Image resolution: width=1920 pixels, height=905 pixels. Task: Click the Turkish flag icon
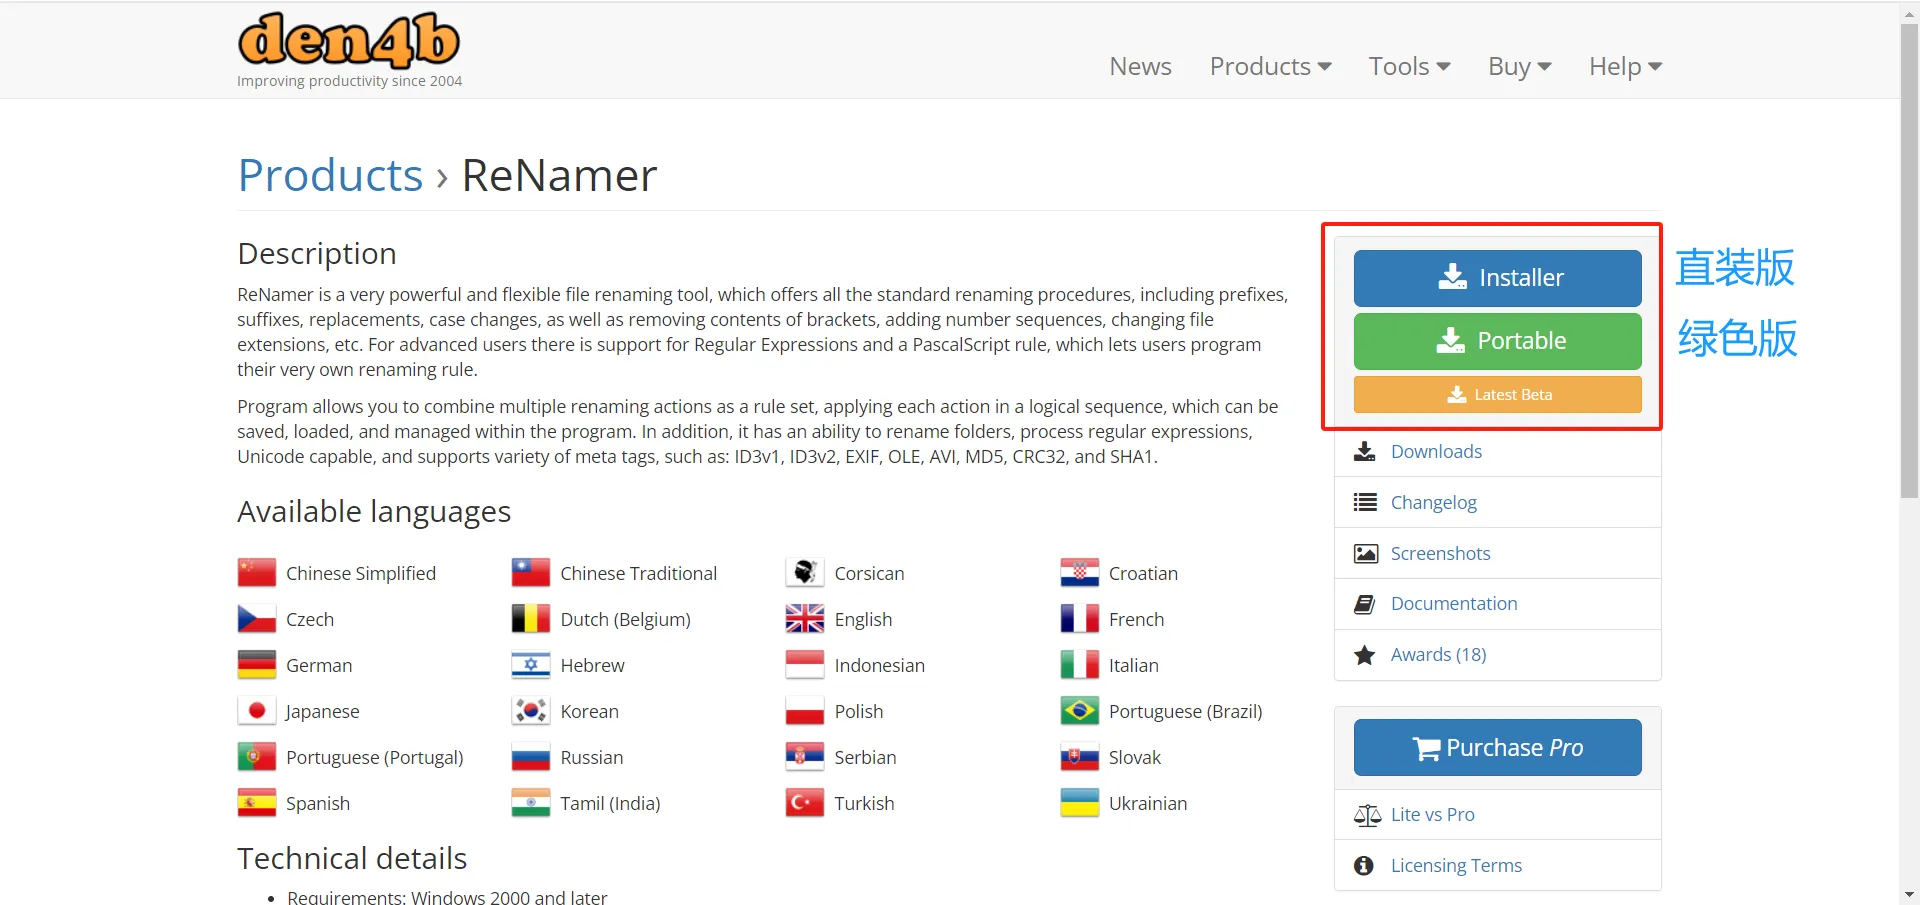[x=805, y=803]
